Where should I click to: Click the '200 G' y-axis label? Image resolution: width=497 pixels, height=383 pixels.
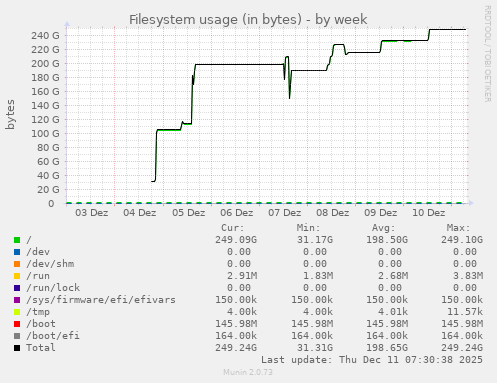pos(45,64)
